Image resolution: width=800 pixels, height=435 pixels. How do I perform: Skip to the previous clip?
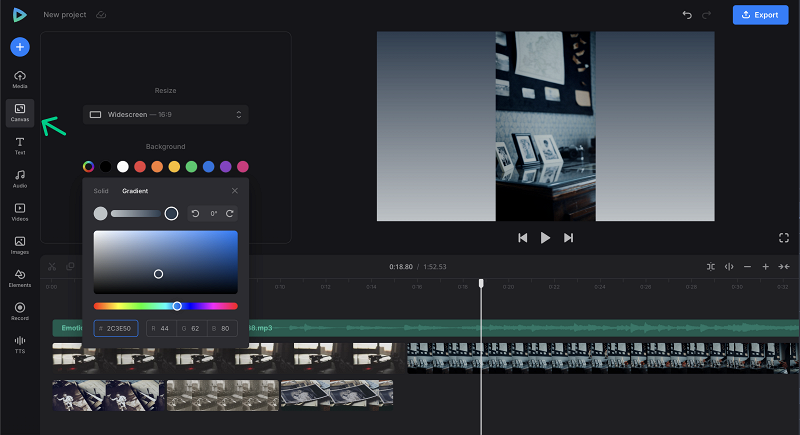[x=522, y=238]
